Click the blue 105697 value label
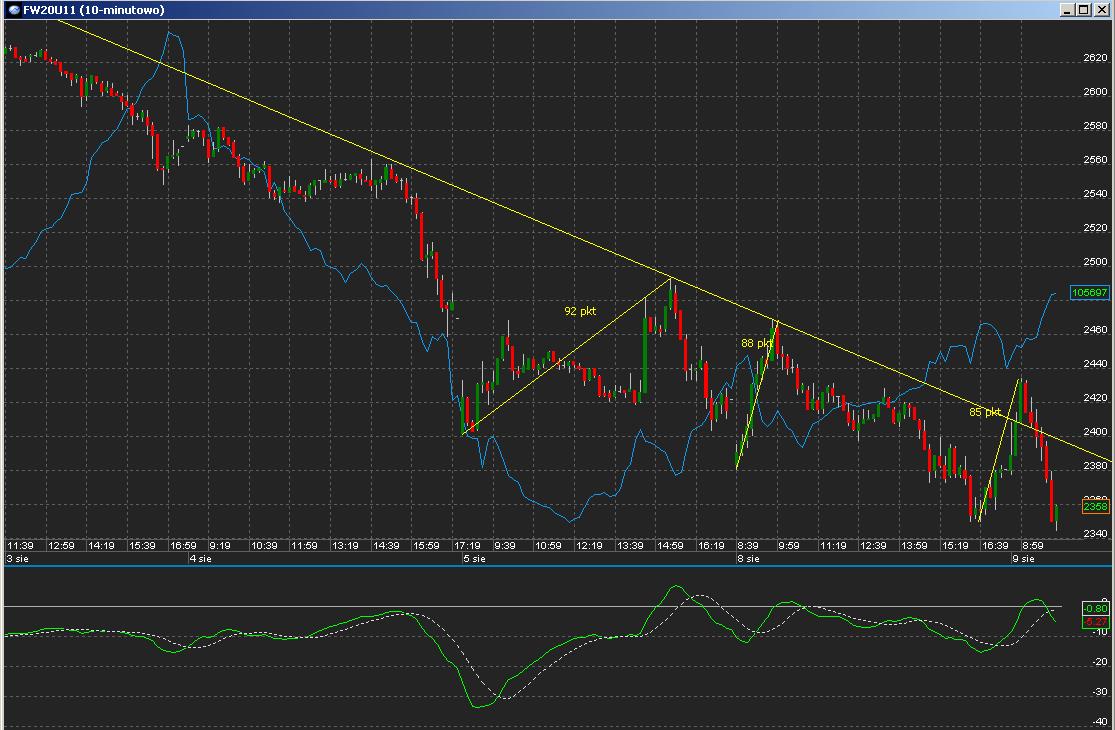This screenshot has width=1115, height=730. (1088, 293)
